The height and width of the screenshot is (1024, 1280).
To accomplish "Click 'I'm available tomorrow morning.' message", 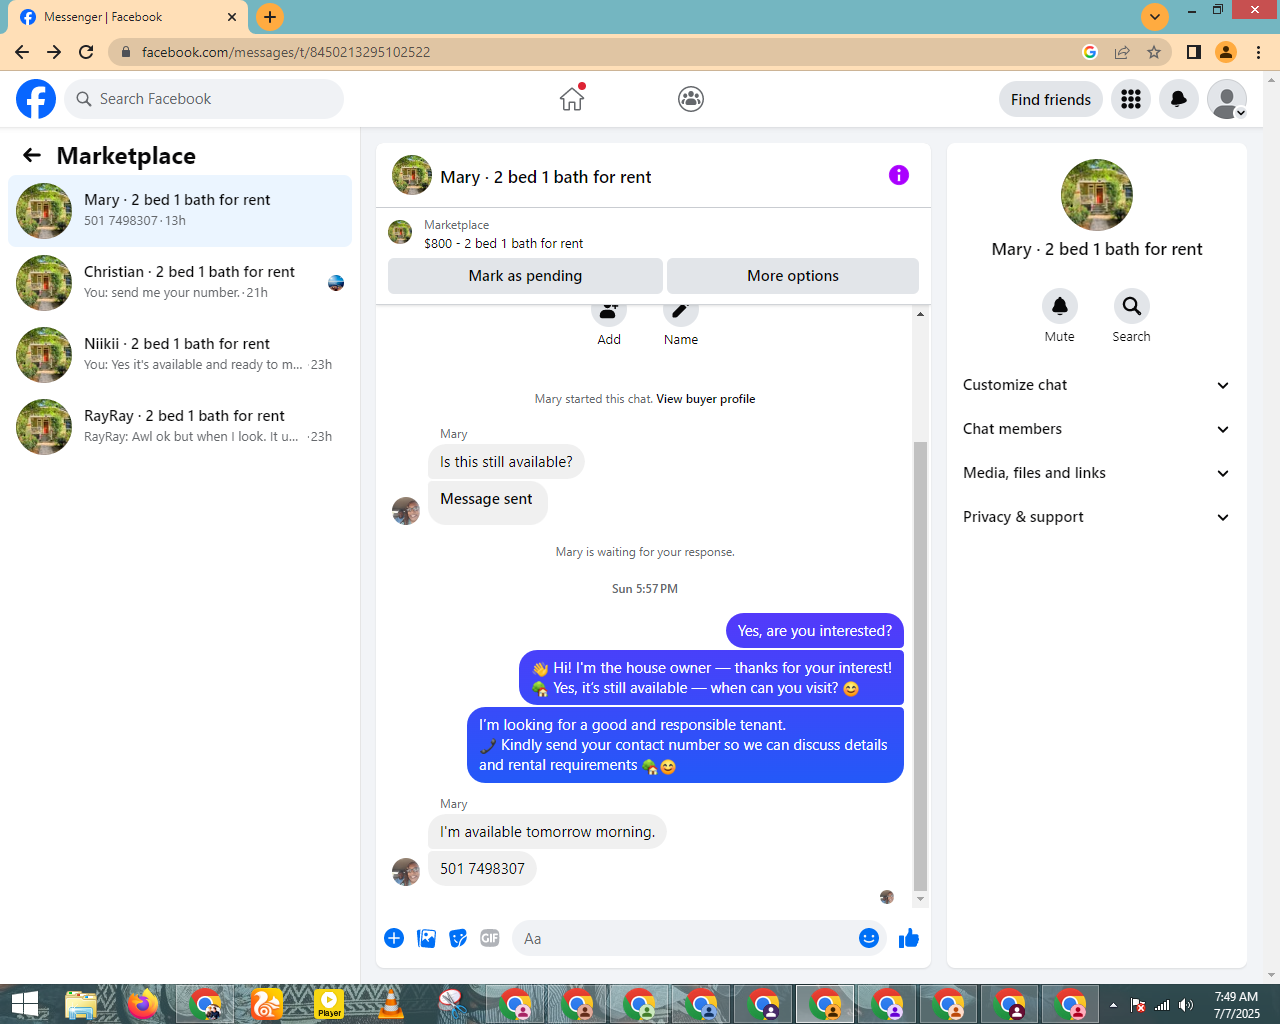I will (x=548, y=832).
